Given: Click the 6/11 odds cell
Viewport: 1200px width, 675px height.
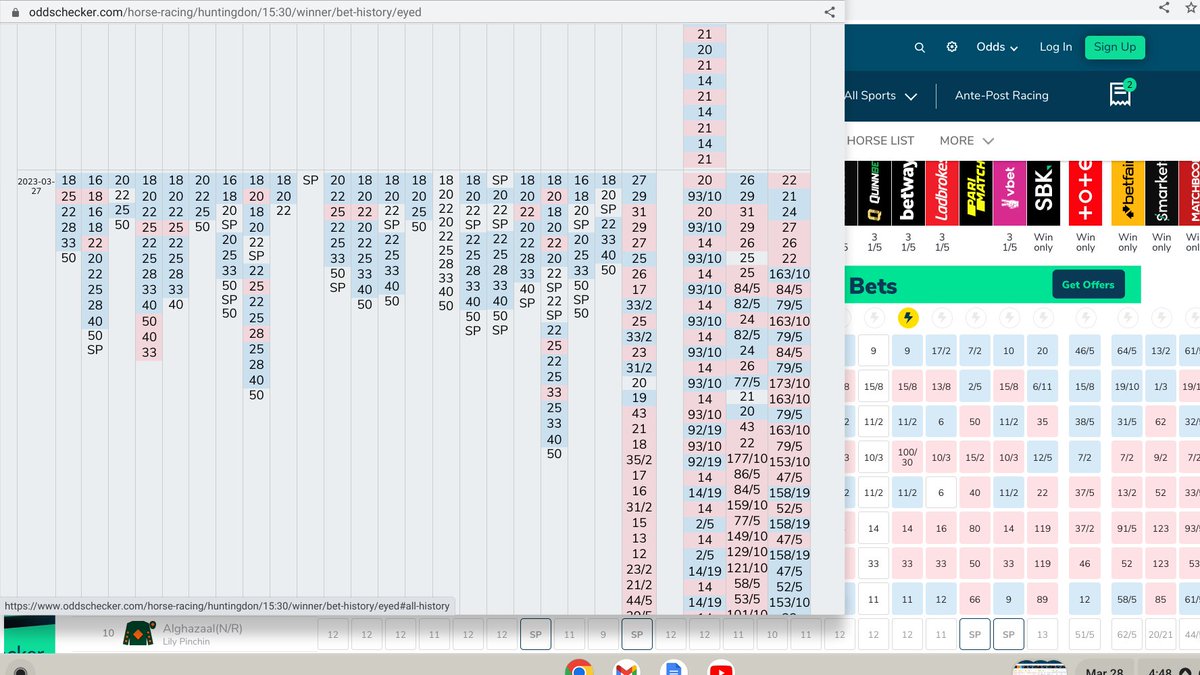Looking at the screenshot, I should [x=1043, y=386].
